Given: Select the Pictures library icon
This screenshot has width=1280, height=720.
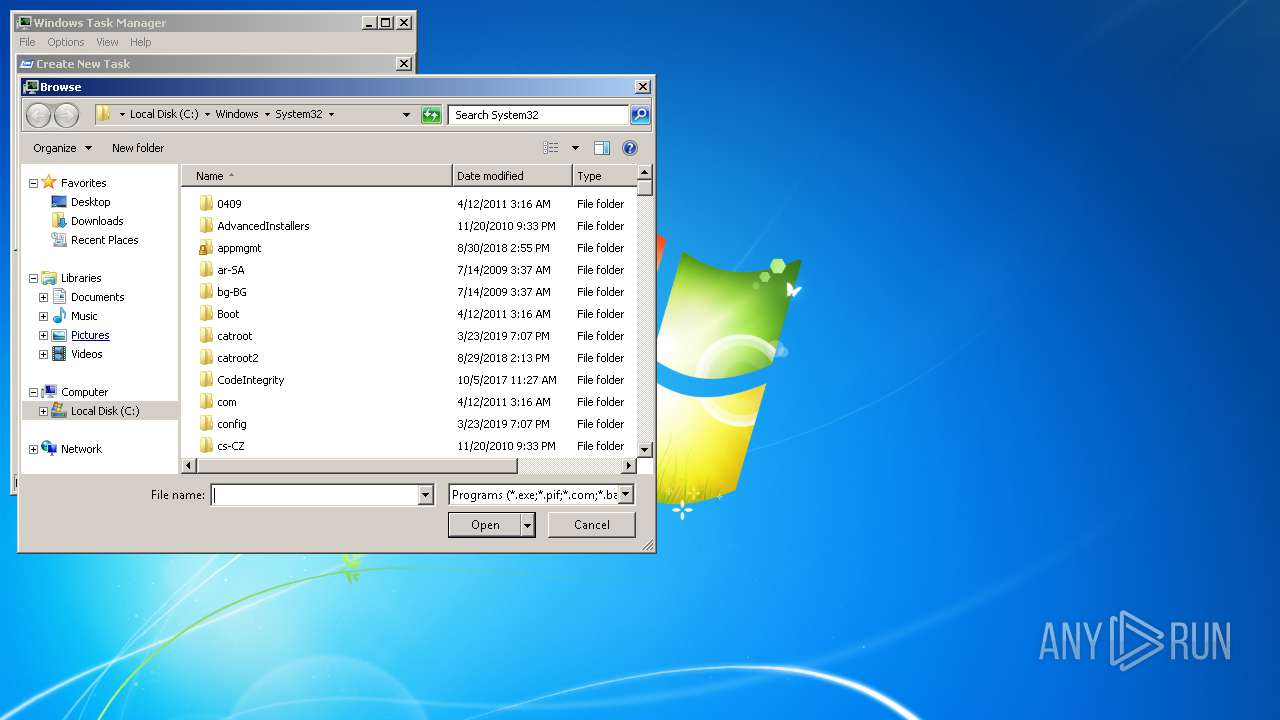Looking at the screenshot, I should click(x=59, y=335).
